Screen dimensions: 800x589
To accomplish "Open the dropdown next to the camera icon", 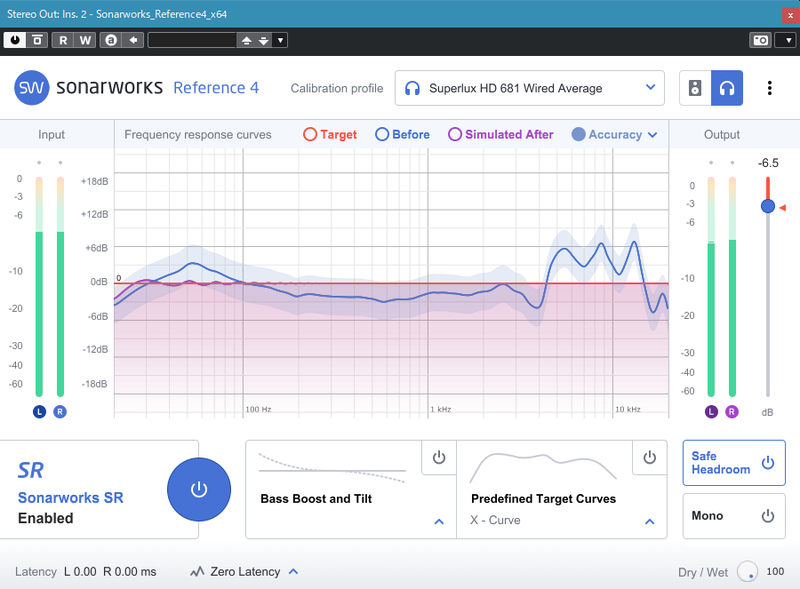I will (787, 40).
